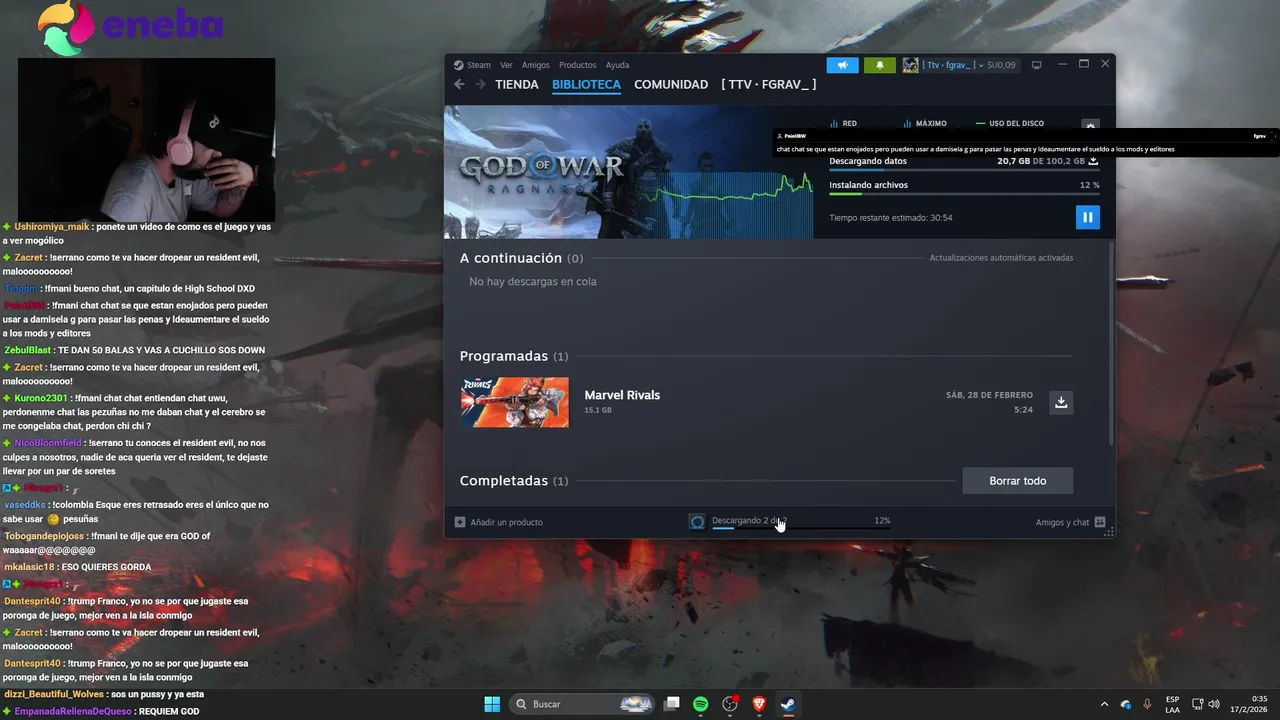Click the Programadas (1) section heading
The height and width of the screenshot is (720, 1280).
point(514,356)
